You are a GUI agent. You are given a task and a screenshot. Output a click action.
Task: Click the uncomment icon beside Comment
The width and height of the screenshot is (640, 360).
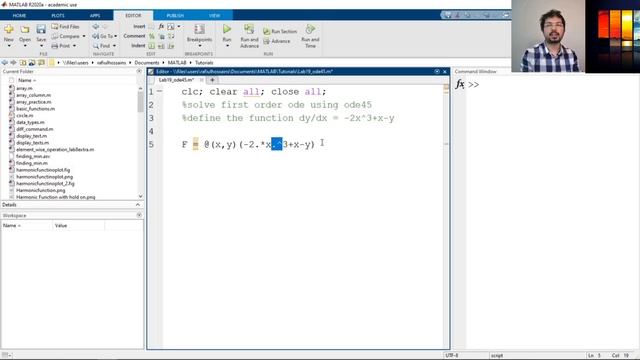click(161, 36)
